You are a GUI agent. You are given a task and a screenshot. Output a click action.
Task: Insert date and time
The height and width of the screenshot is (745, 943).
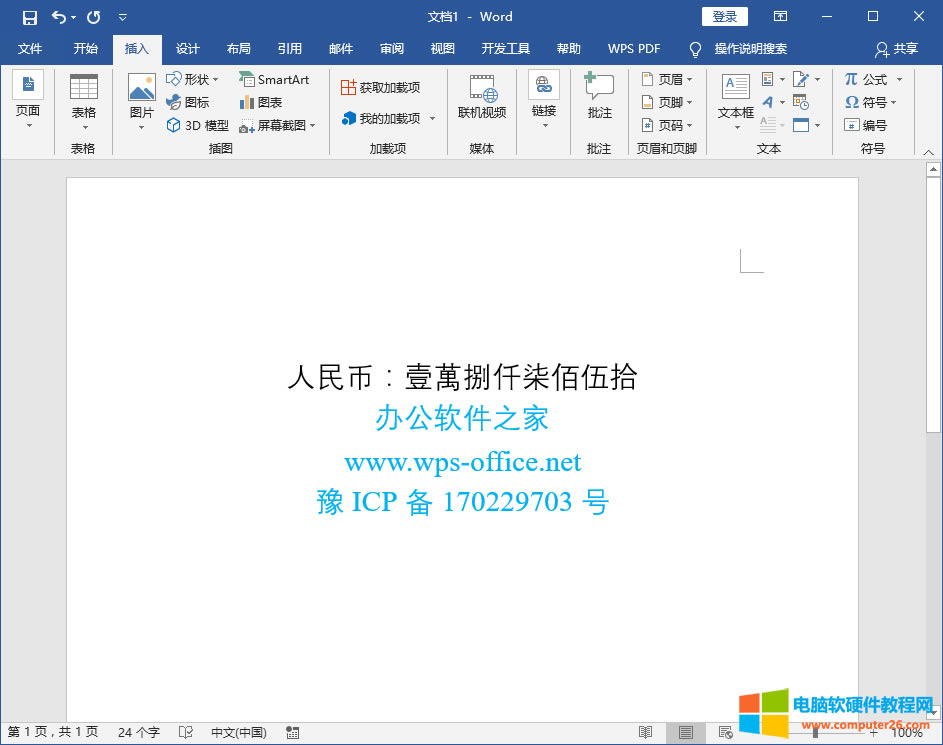coord(800,102)
